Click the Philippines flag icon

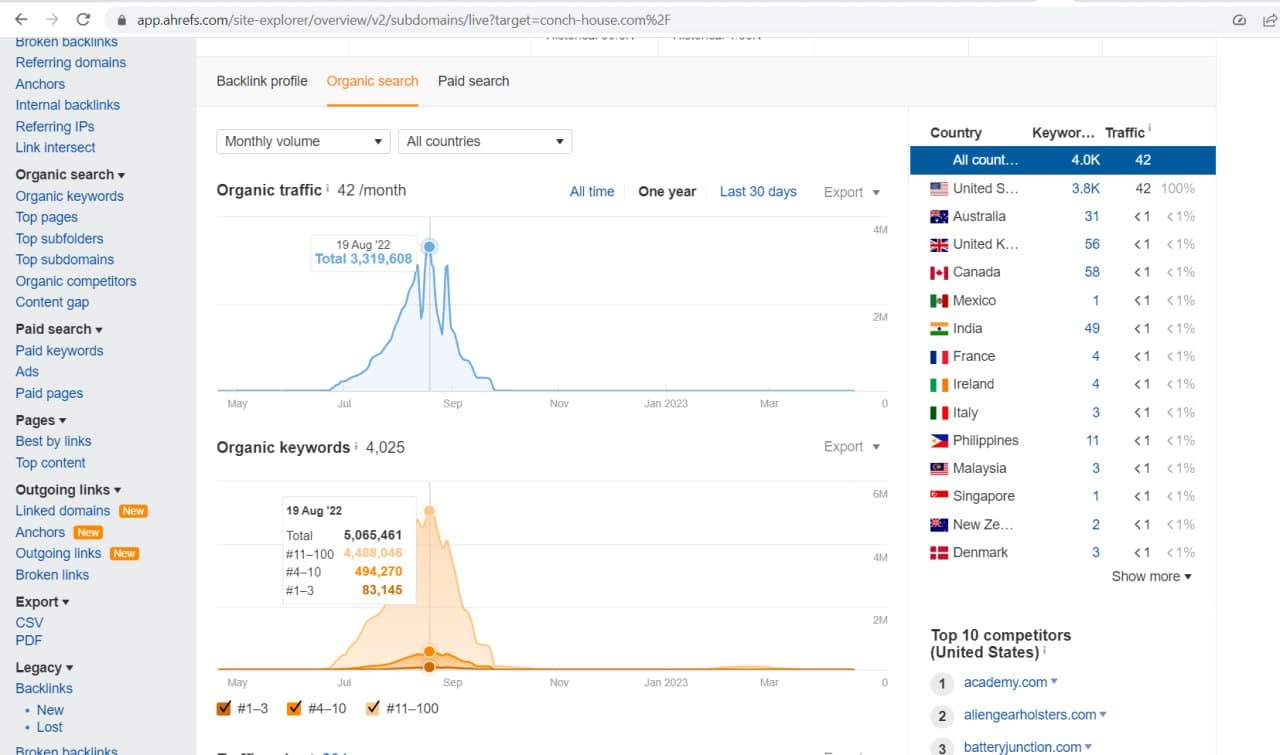[939, 440]
